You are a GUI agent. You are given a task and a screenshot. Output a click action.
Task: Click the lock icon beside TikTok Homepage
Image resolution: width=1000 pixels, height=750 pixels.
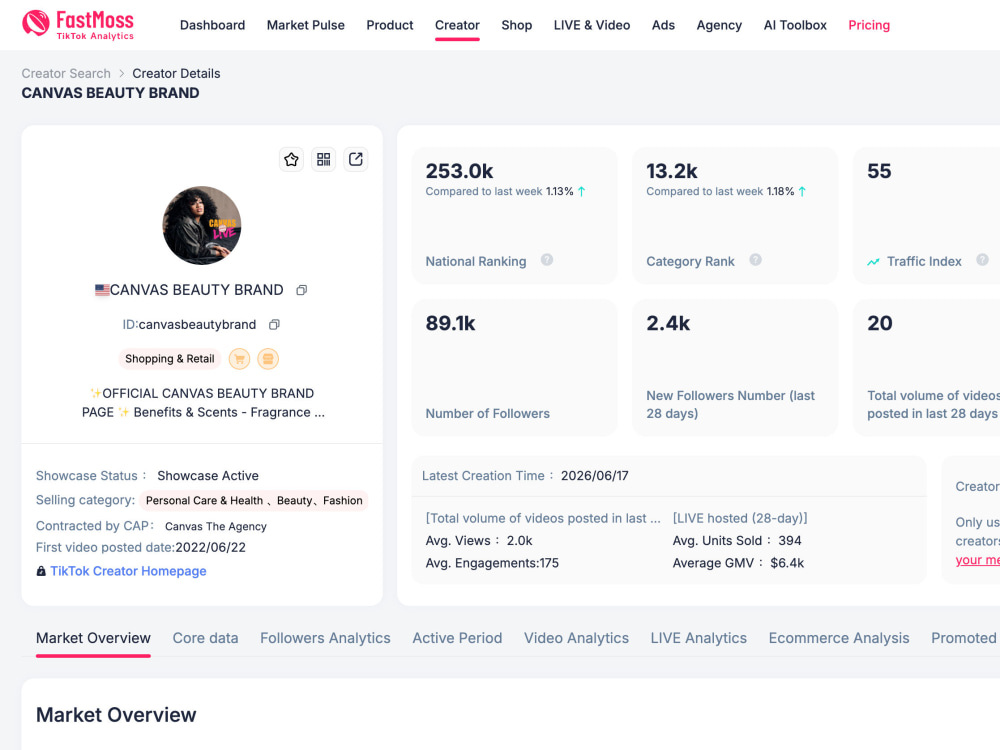pos(41,571)
